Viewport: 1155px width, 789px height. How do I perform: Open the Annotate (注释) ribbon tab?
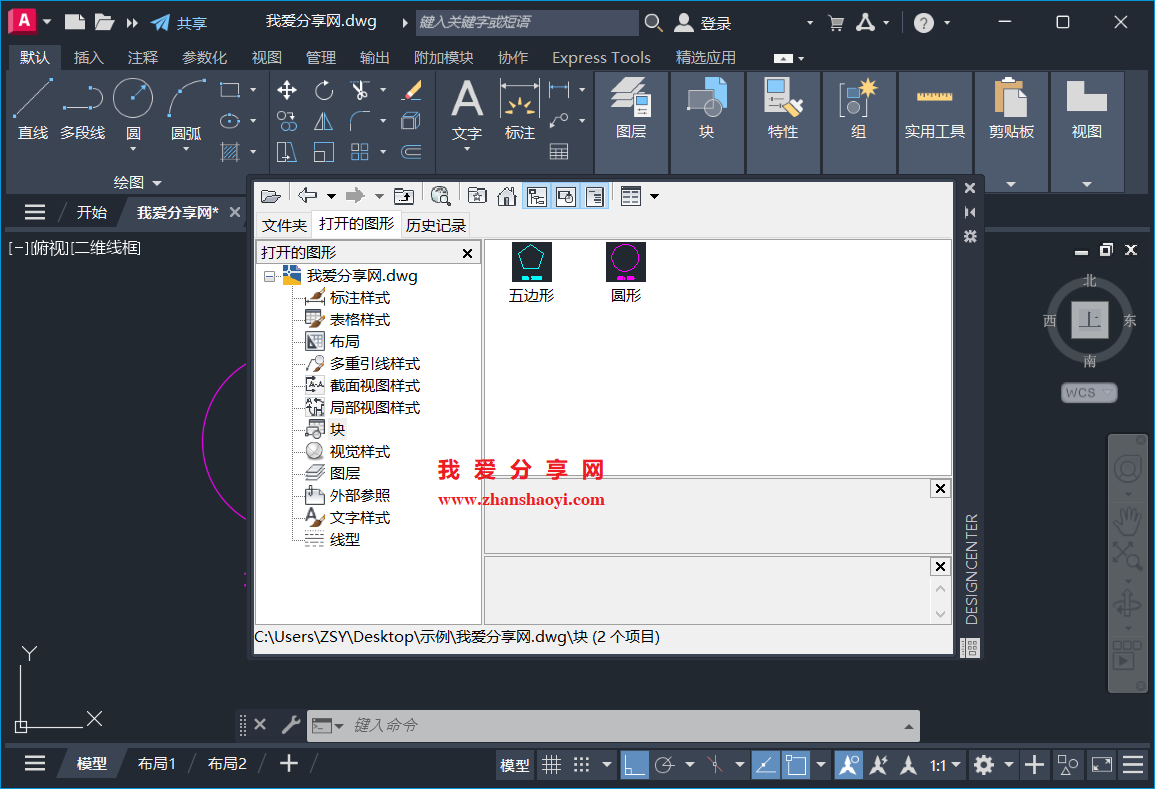(x=142, y=57)
